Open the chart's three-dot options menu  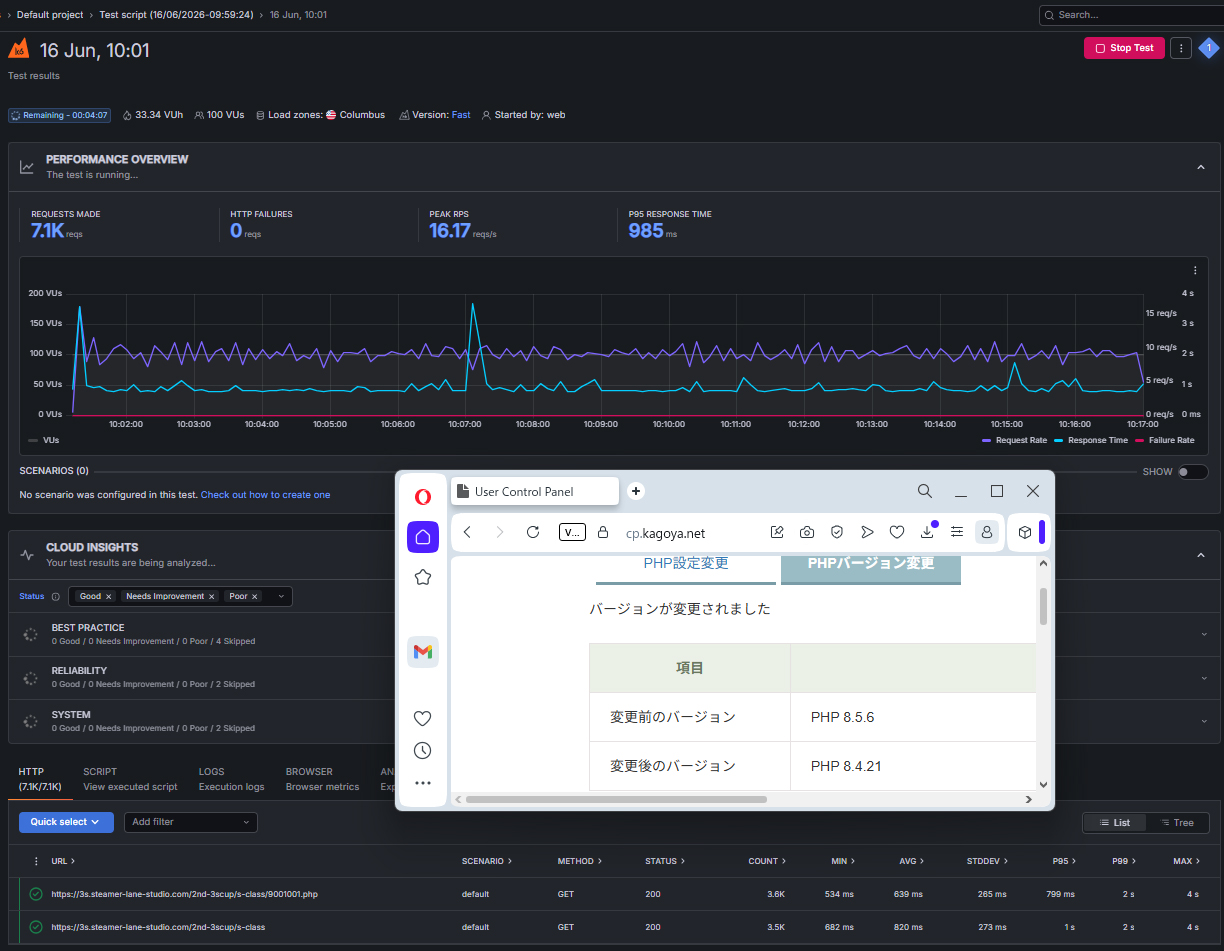1195,270
